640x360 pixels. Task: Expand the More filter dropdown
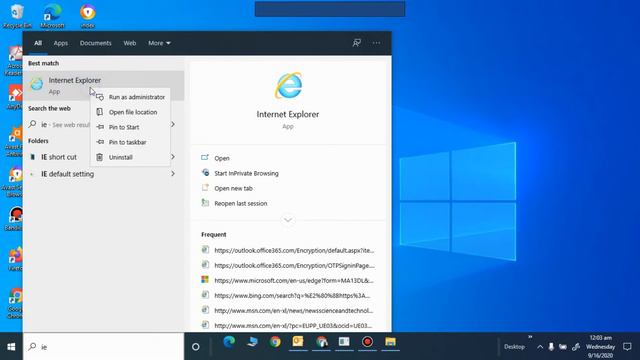[159, 43]
